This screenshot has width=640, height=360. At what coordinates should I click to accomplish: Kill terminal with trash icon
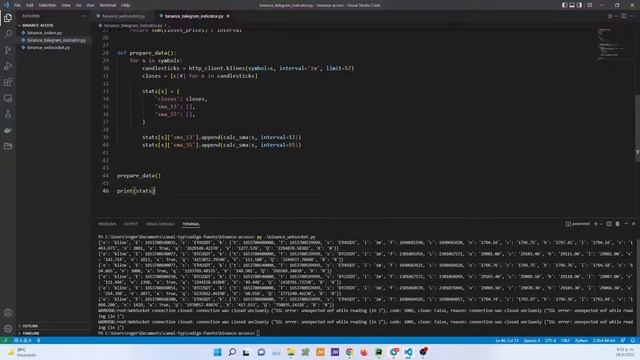618,224
